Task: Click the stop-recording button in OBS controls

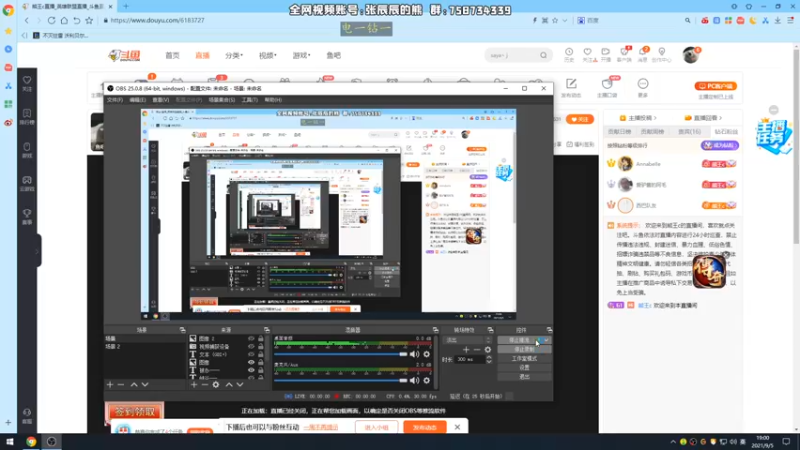Action: (x=524, y=349)
